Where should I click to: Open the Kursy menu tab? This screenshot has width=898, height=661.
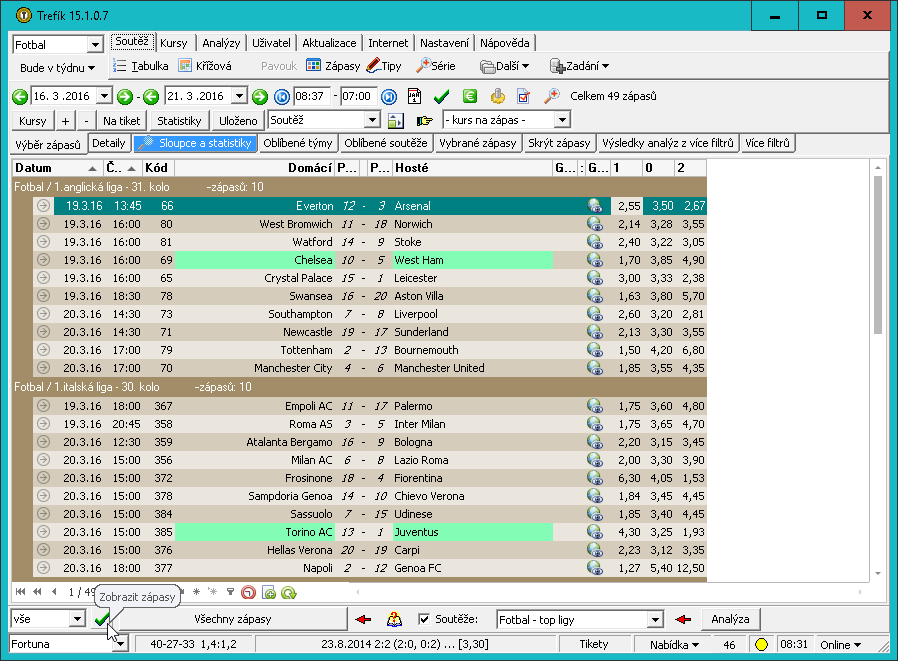coord(174,43)
